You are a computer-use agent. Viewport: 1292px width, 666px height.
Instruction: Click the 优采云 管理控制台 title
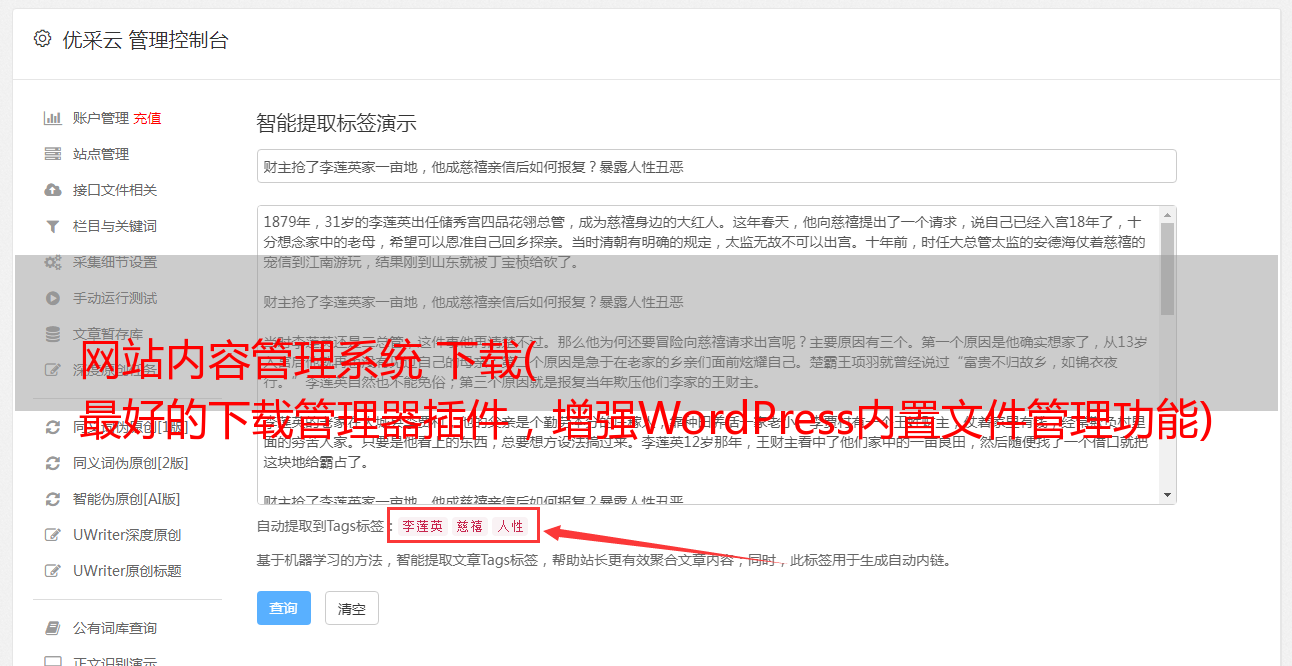tap(145, 40)
